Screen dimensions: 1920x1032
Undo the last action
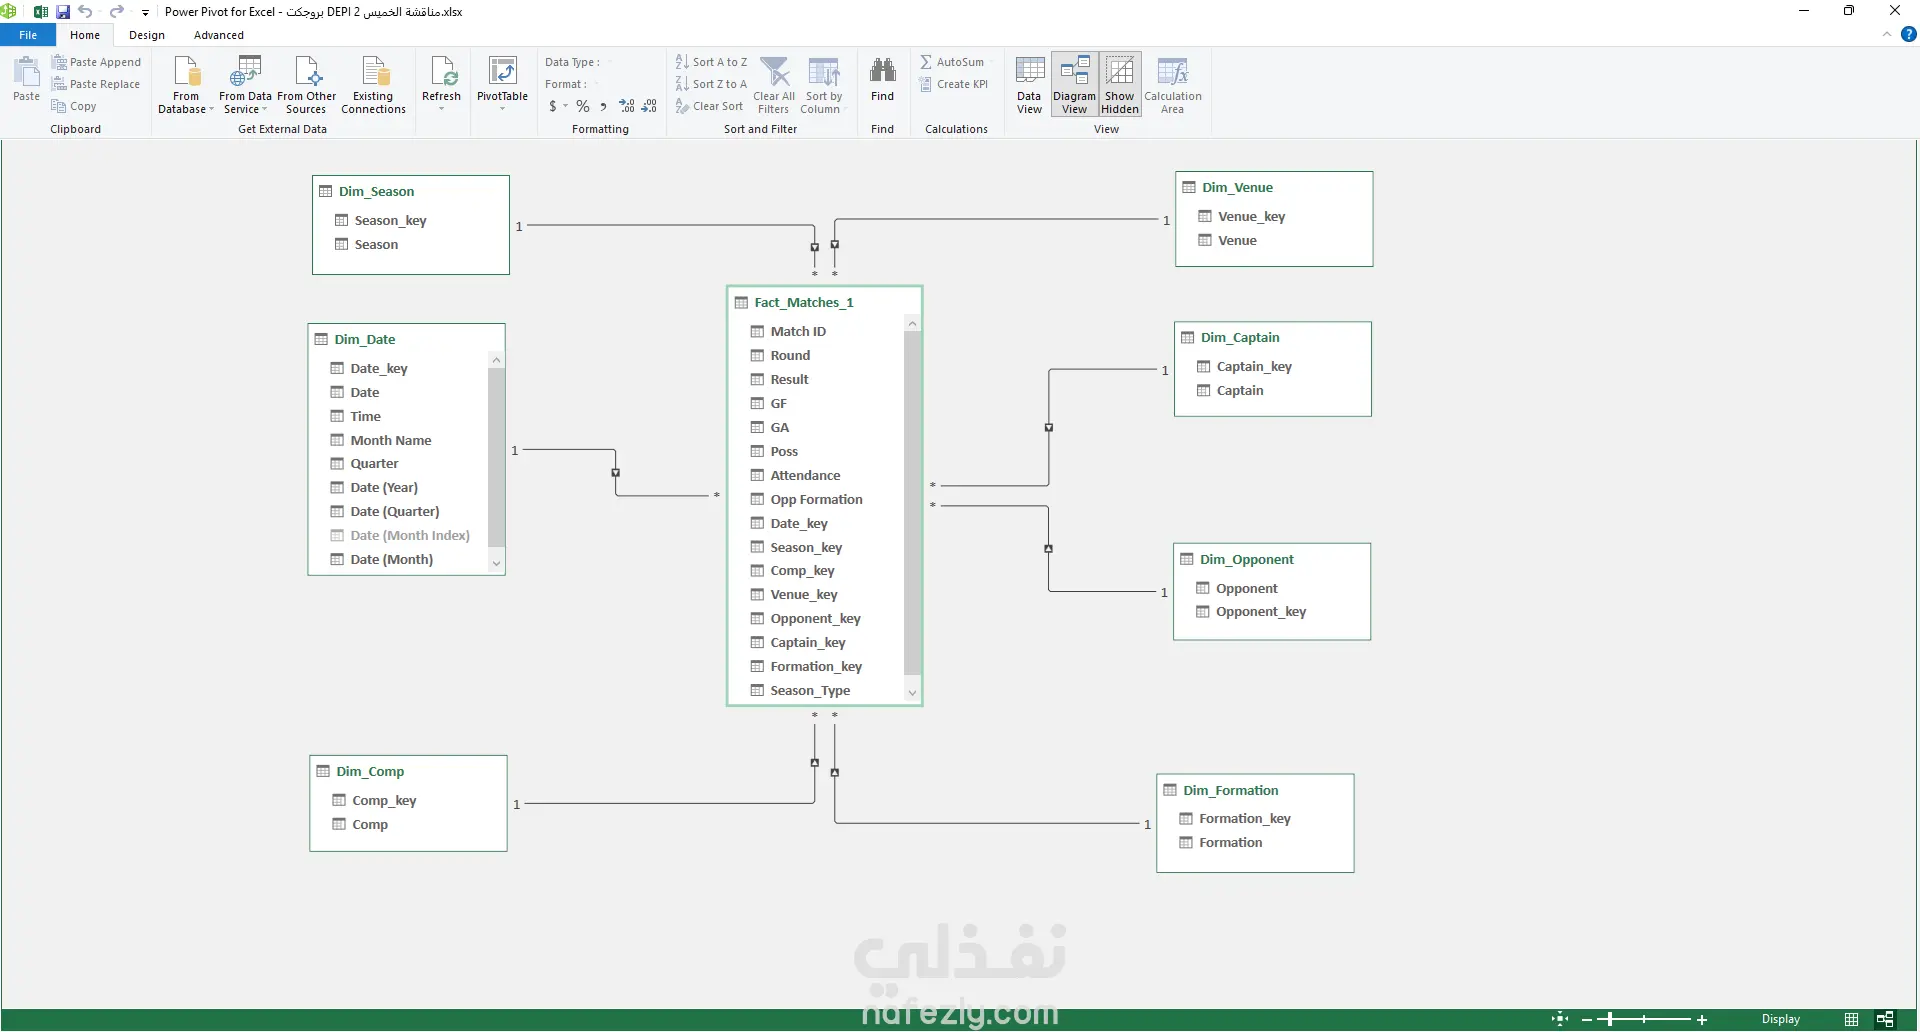pyautogui.click(x=85, y=12)
